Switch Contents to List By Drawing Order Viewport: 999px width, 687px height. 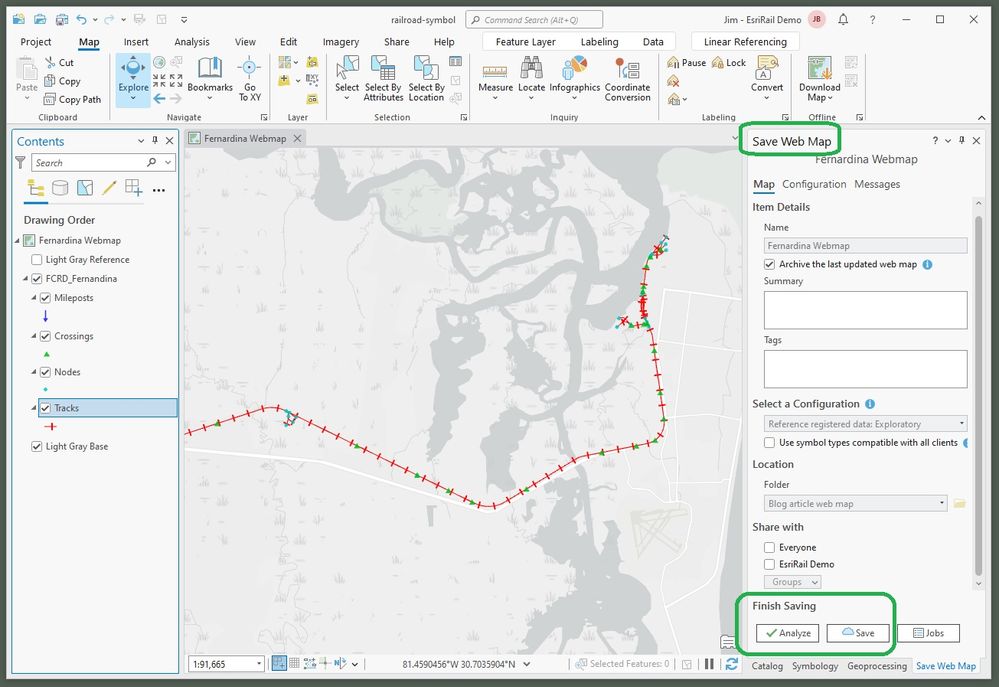[36, 188]
